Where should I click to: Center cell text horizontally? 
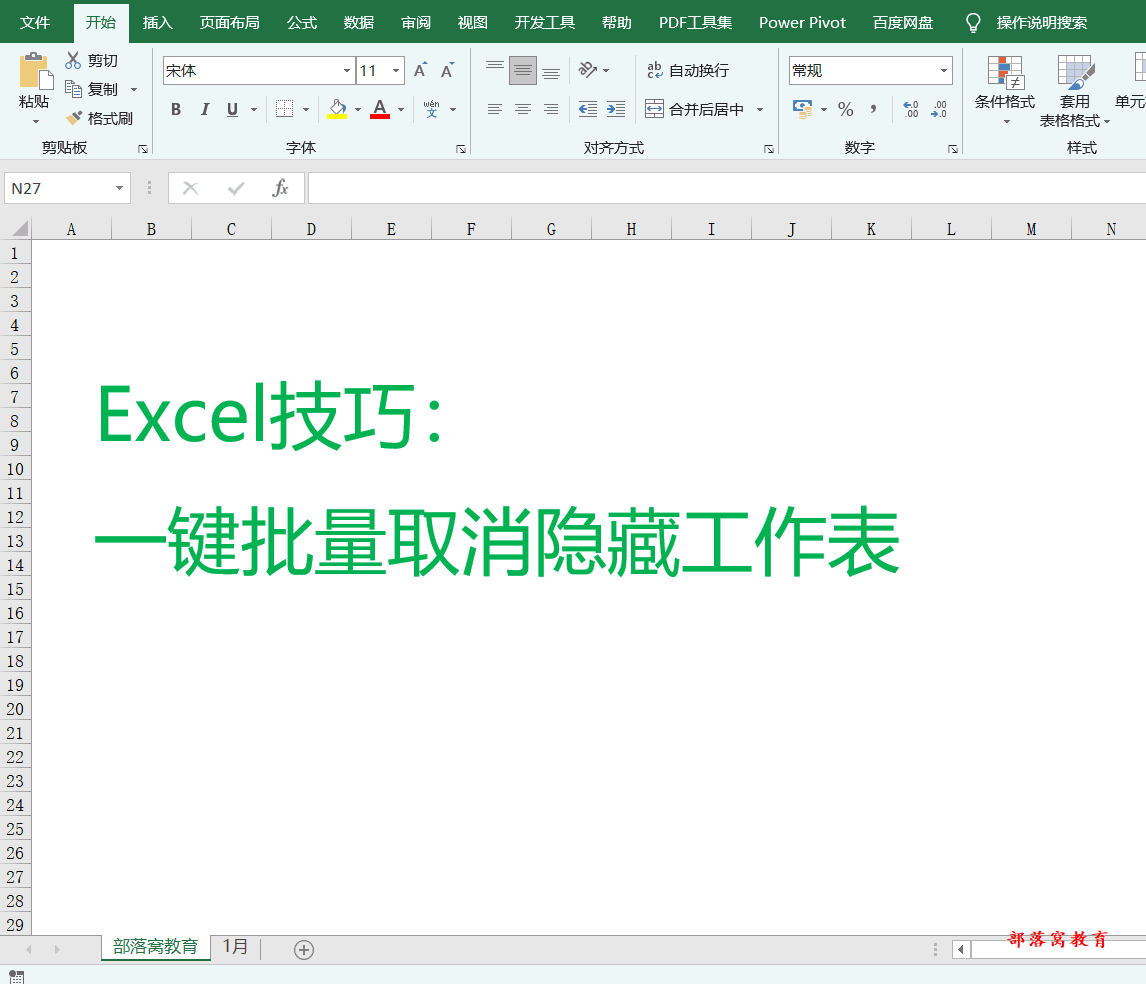click(x=523, y=109)
